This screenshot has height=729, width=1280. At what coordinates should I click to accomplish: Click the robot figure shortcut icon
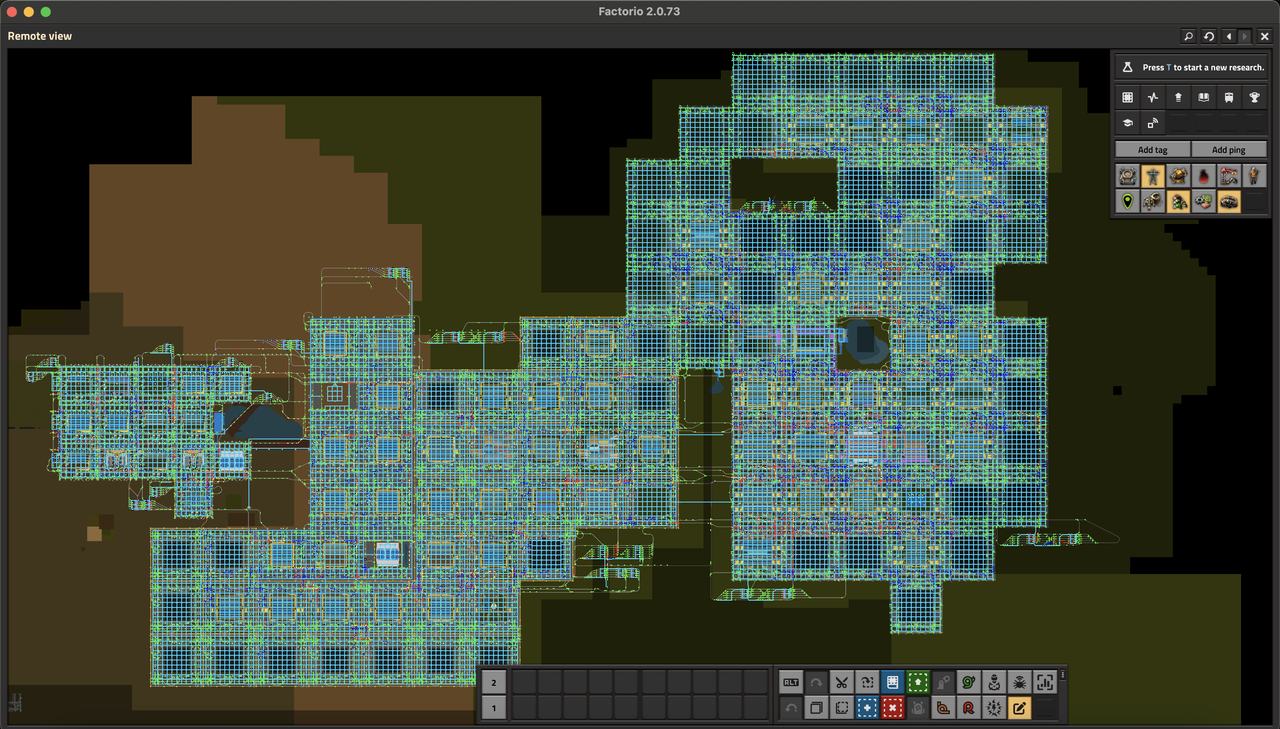[994, 682]
